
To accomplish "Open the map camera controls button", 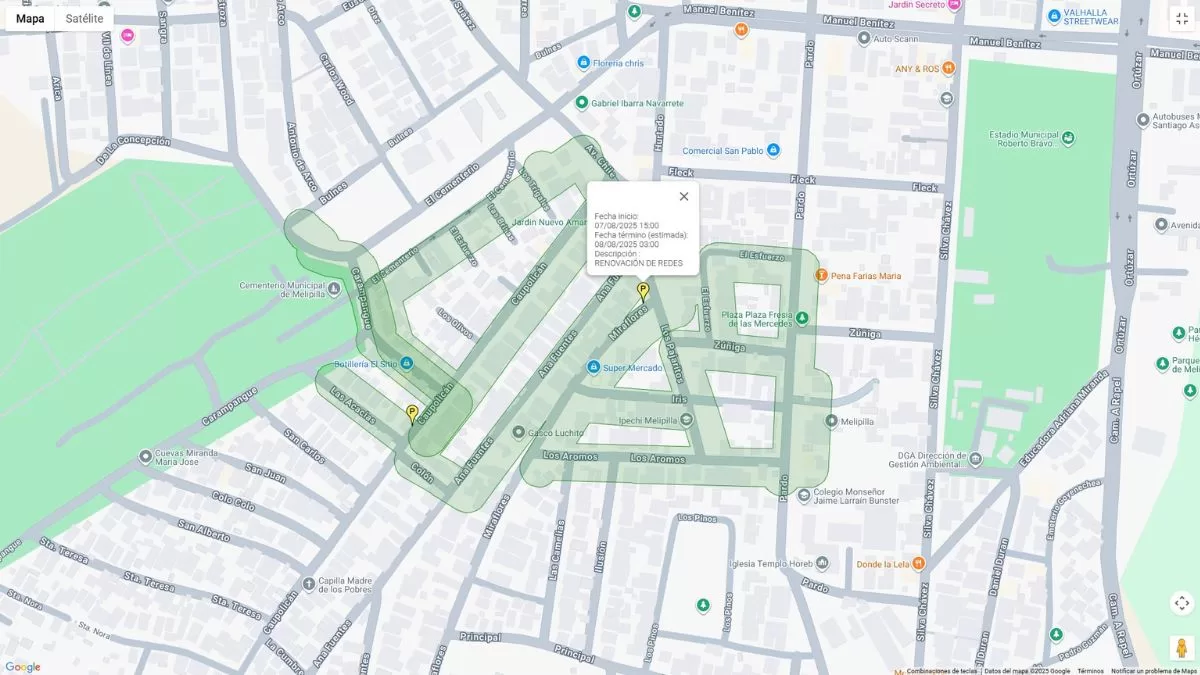I will 1181,603.
